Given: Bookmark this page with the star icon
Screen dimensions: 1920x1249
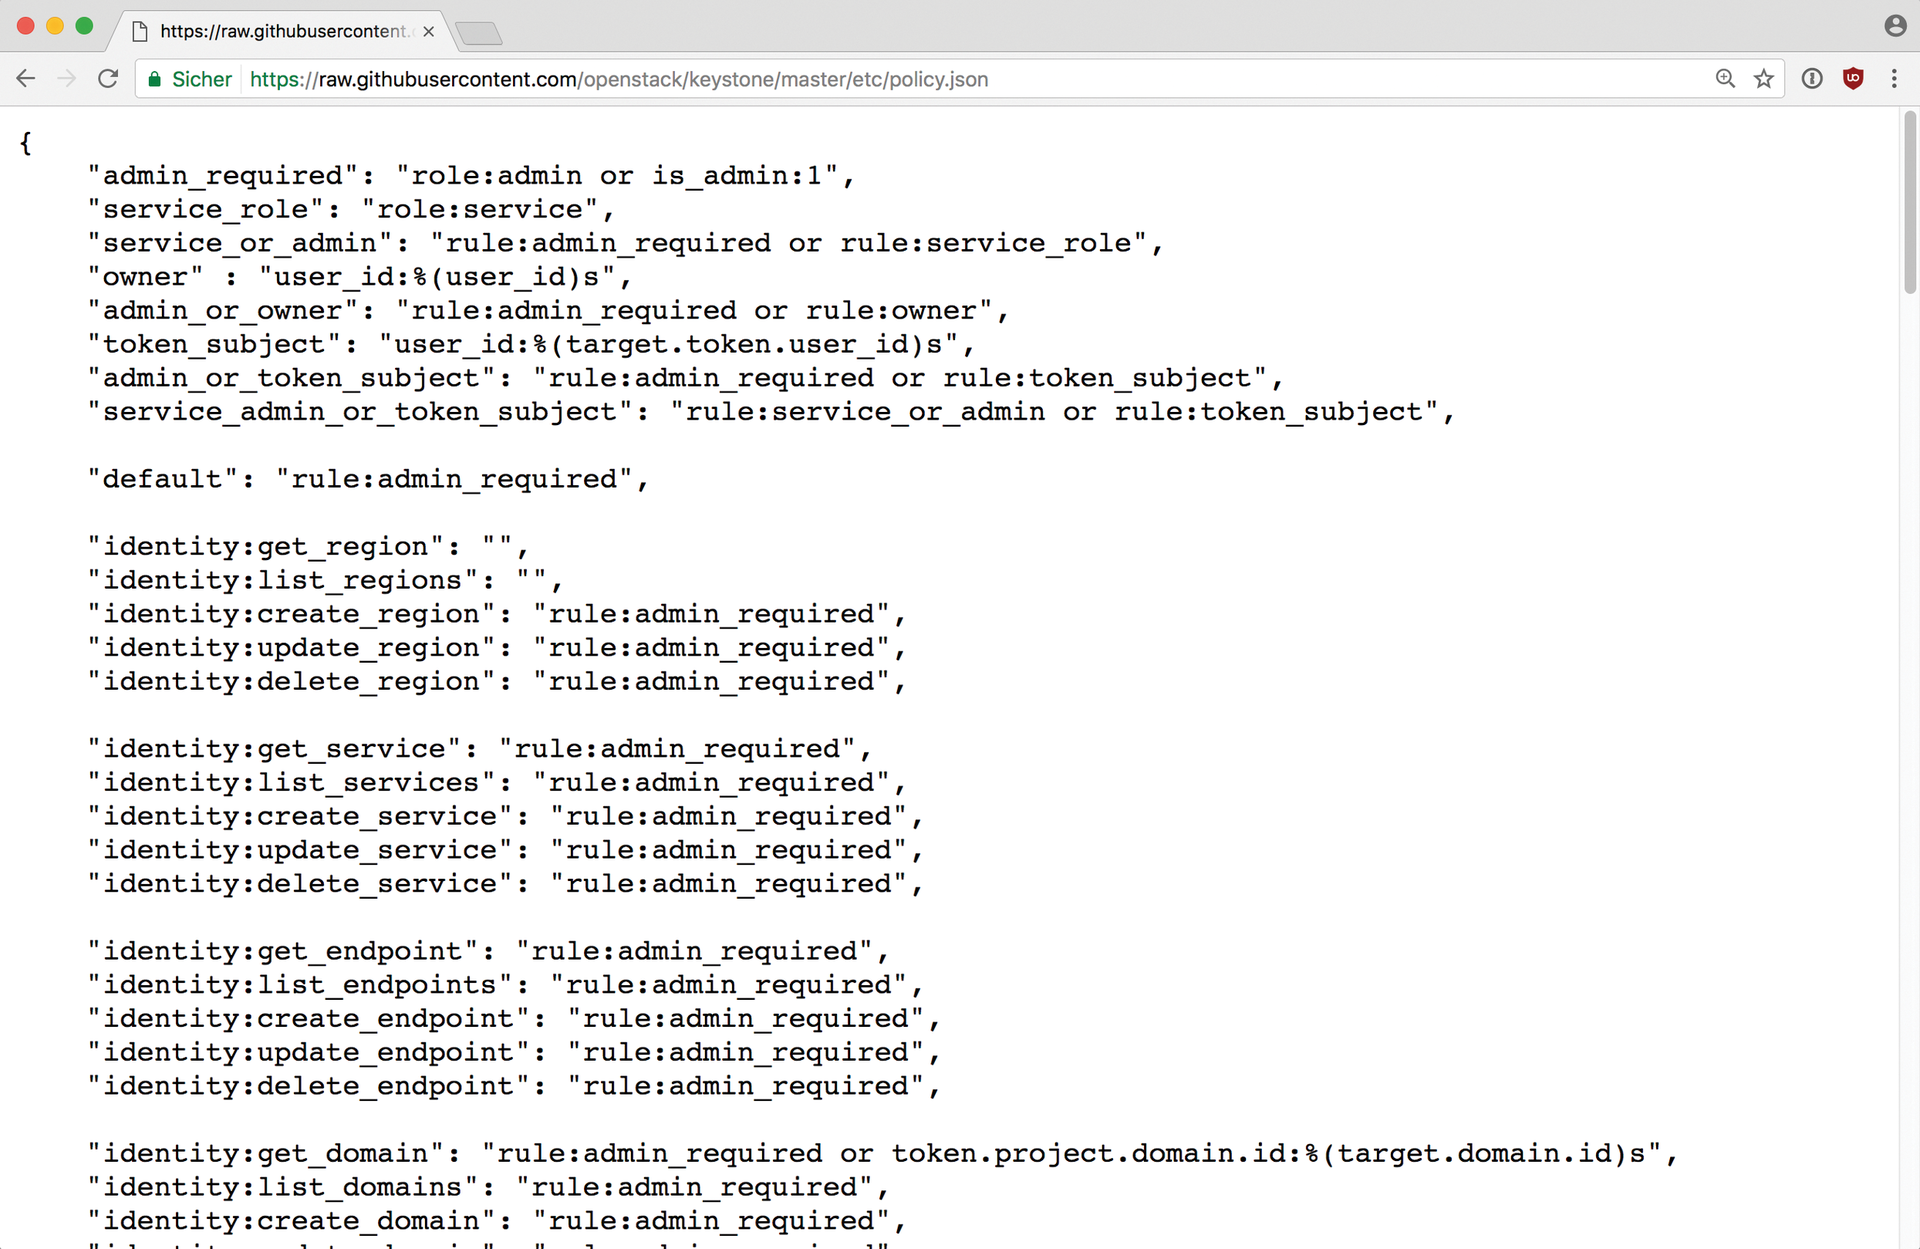Looking at the screenshot, I should point(1764,79).
